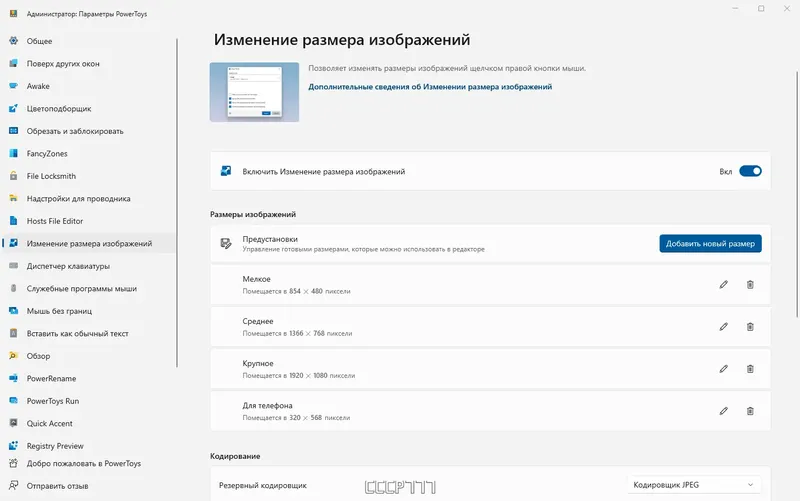Open the File Locksmith page
This screenshot has height=501, width=800.
pyautogui.click(x=55, y=176)
